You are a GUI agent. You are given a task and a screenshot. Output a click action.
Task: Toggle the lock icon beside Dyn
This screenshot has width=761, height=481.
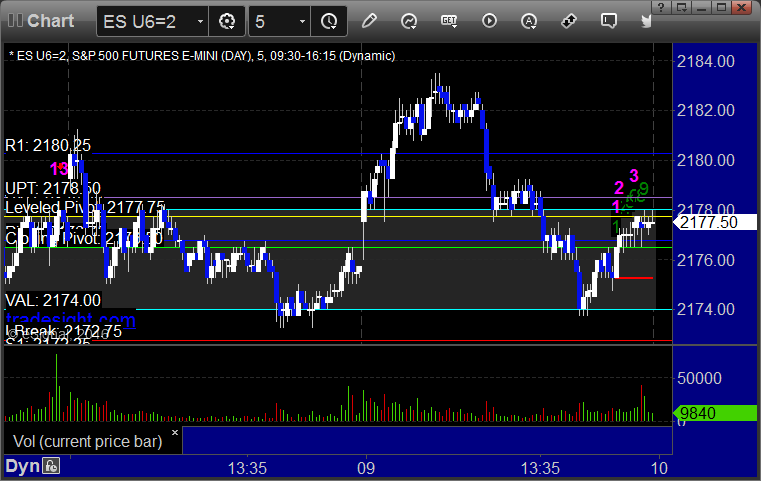tap(51, 466)
